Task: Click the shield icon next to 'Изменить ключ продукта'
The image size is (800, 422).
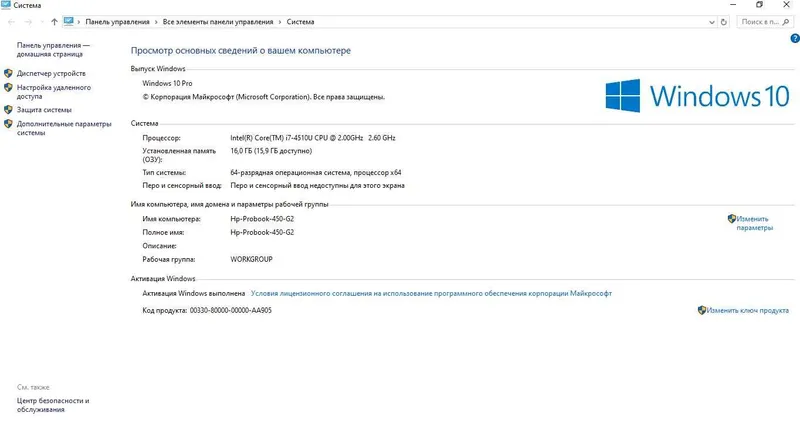Action: 702,310
